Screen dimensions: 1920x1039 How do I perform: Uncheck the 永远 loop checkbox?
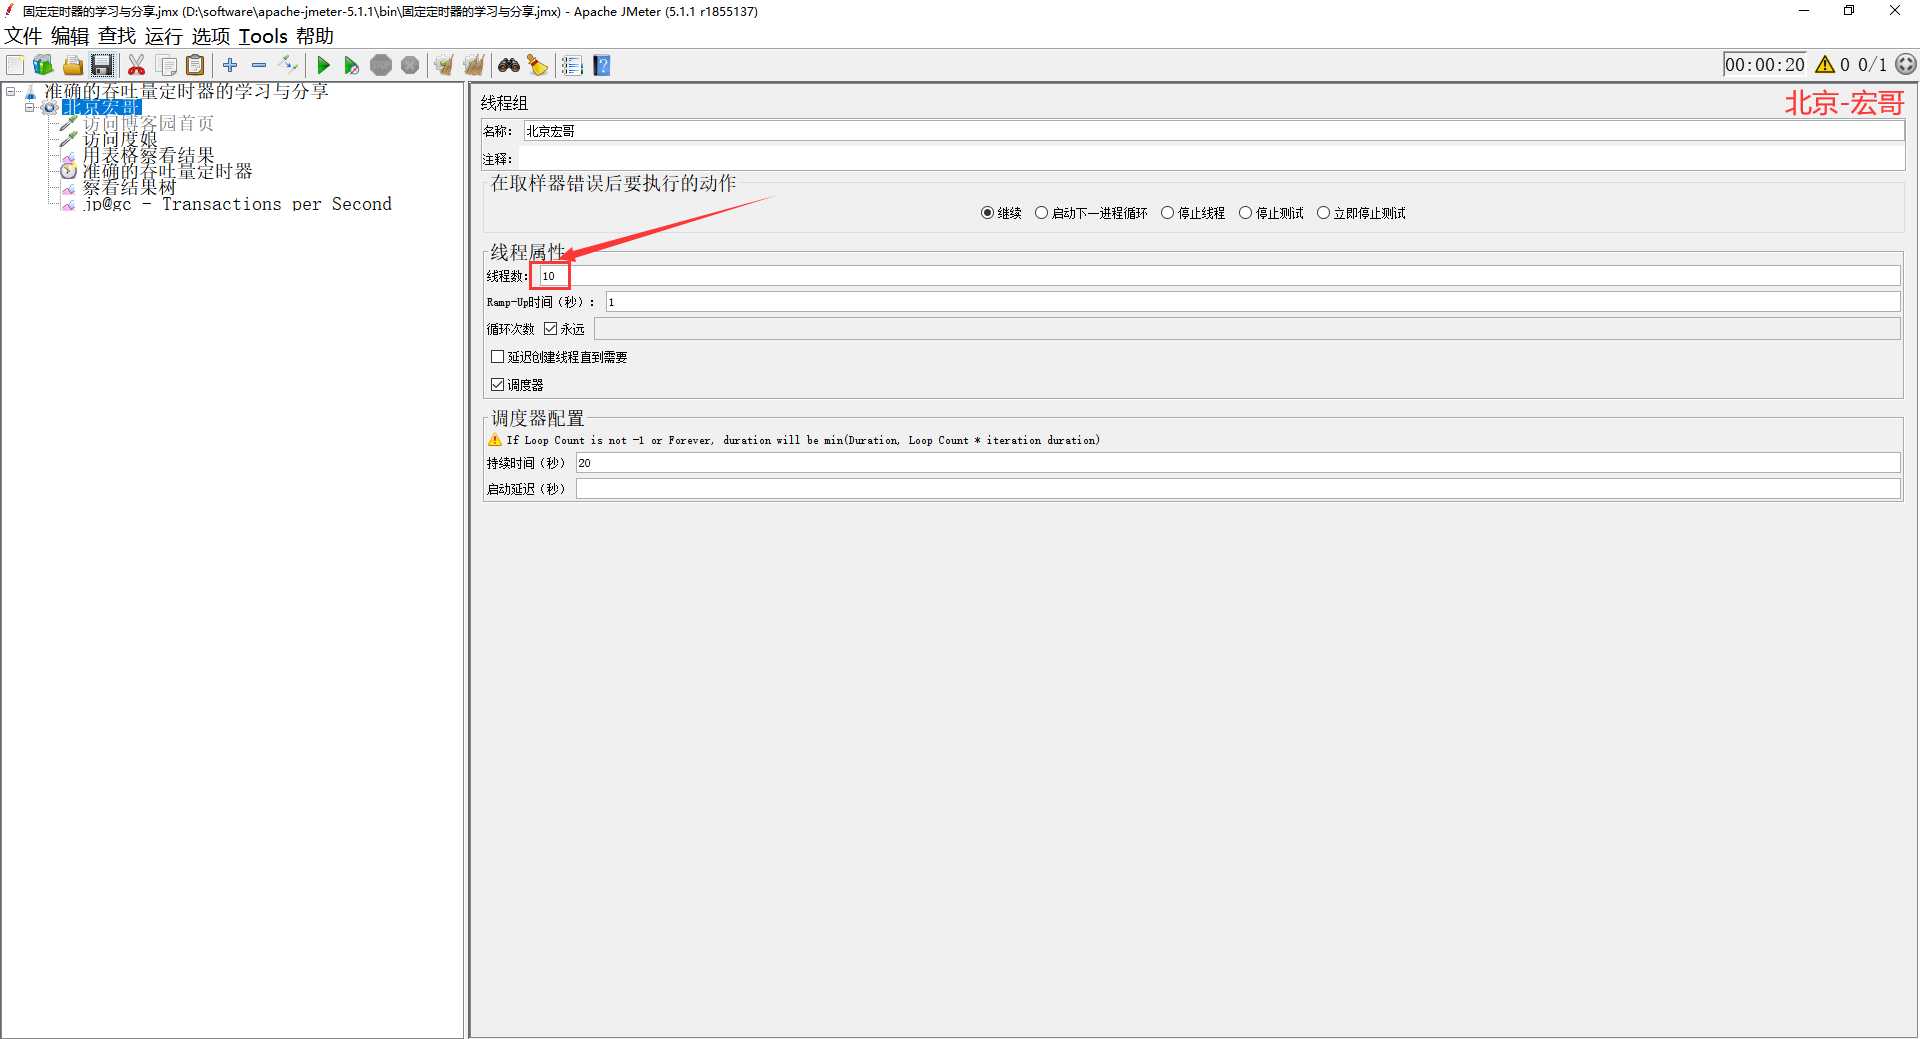(550, 328)
